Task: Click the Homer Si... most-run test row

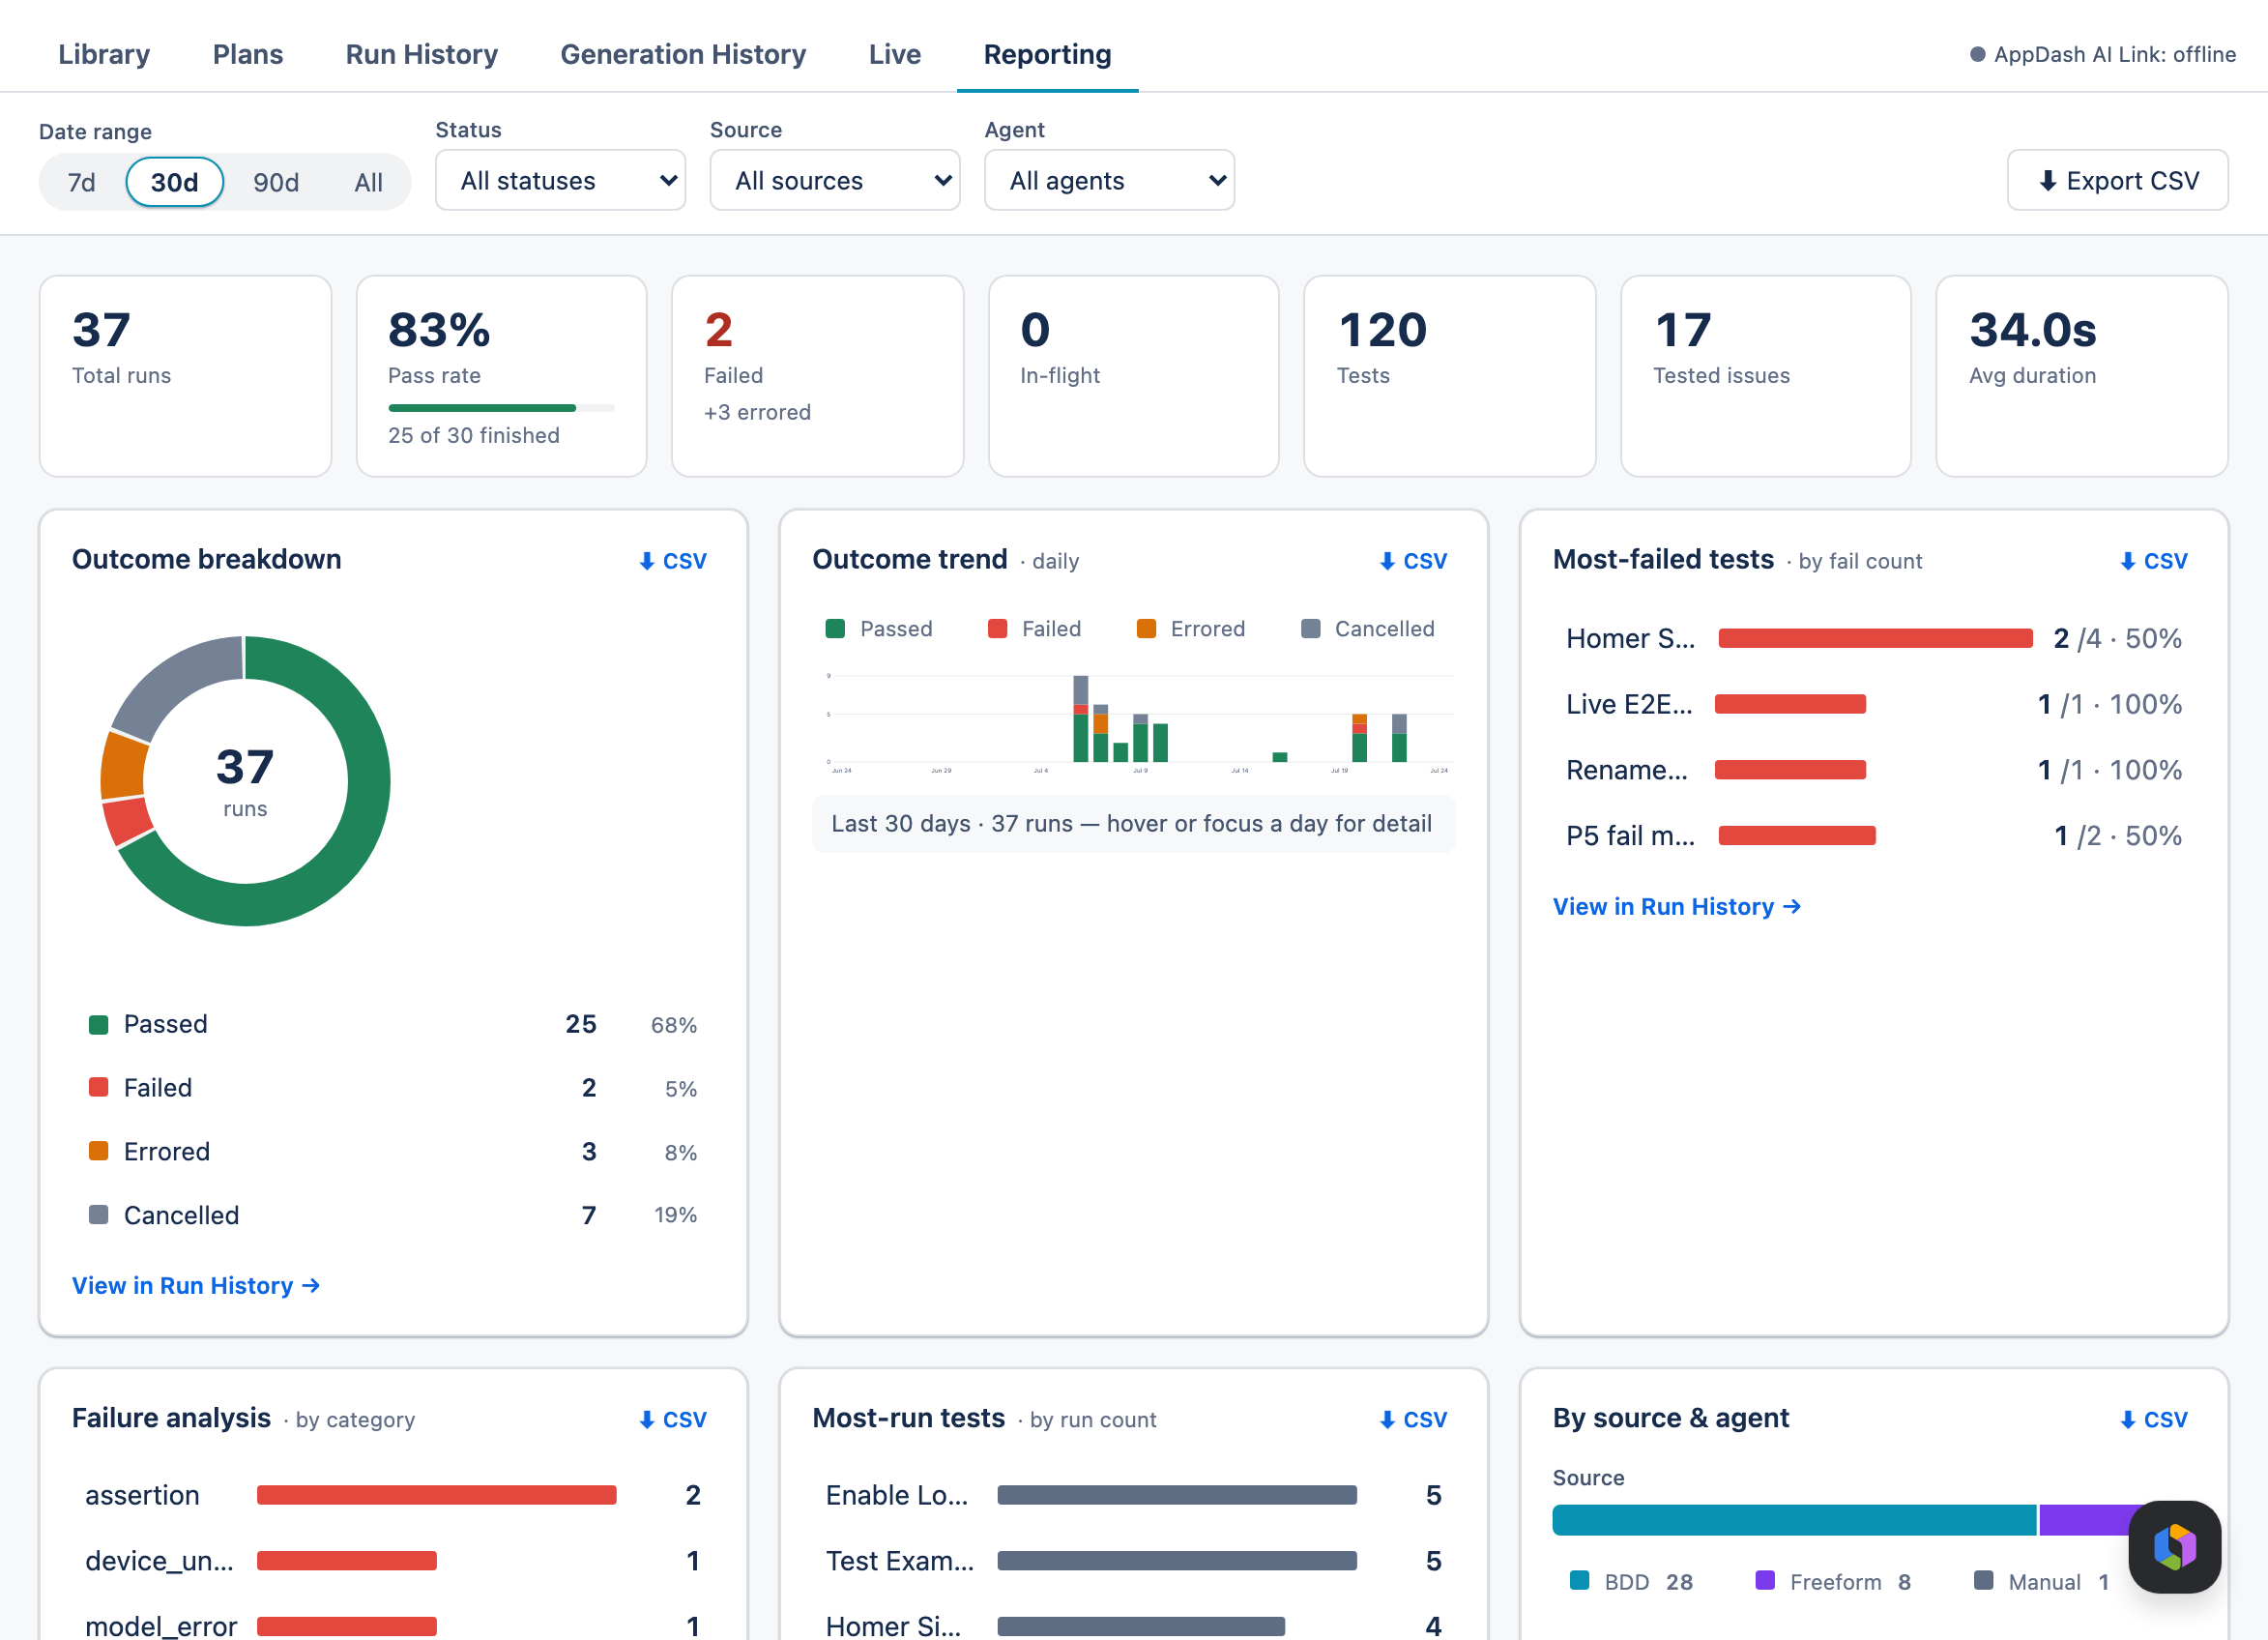Action: [x=1133, y=1626]
